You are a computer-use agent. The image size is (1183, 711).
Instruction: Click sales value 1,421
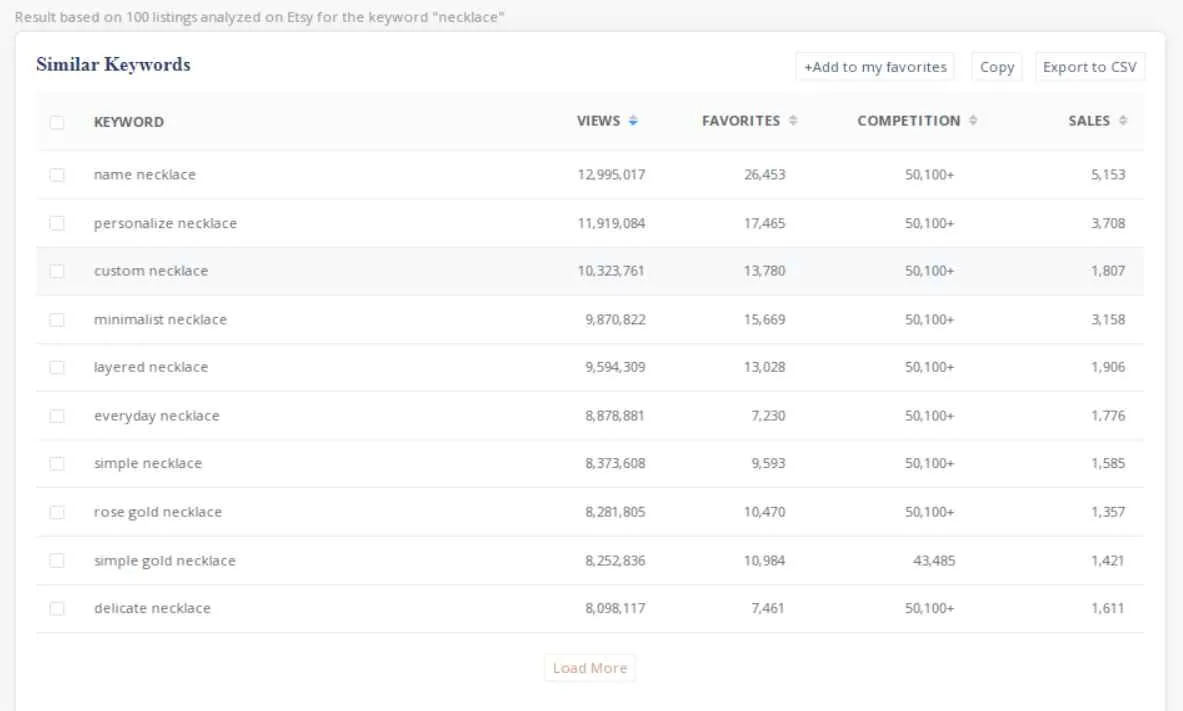1108,561
